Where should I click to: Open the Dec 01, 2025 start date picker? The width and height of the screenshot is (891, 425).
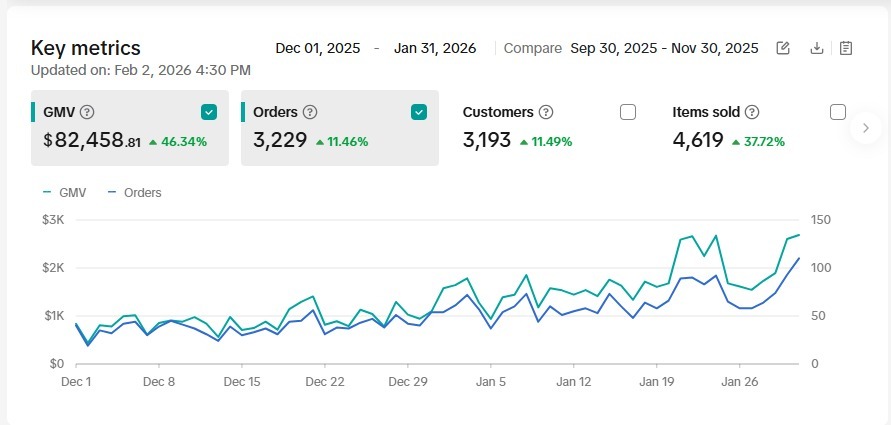coord(317,48)
